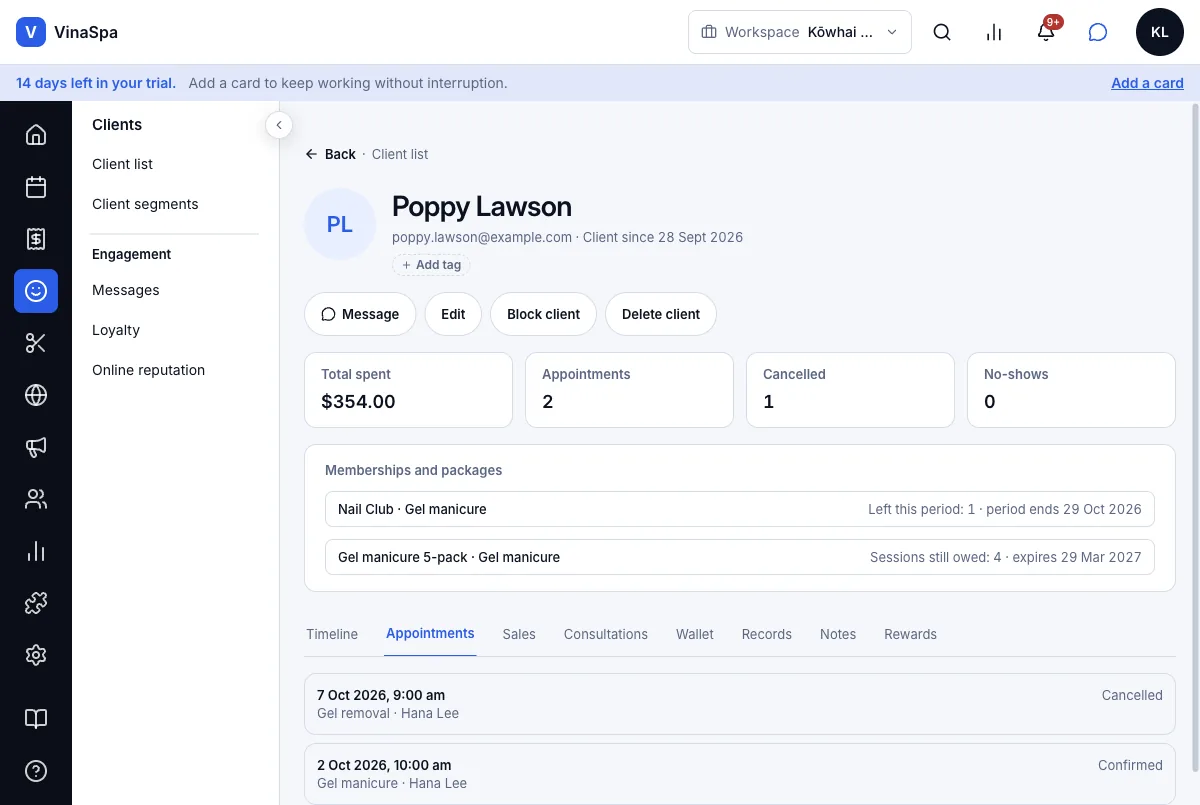Click the notifications bell icon
Image resolution: width=1200 pixels, height=805 pixels.
tap(1046, 32)
